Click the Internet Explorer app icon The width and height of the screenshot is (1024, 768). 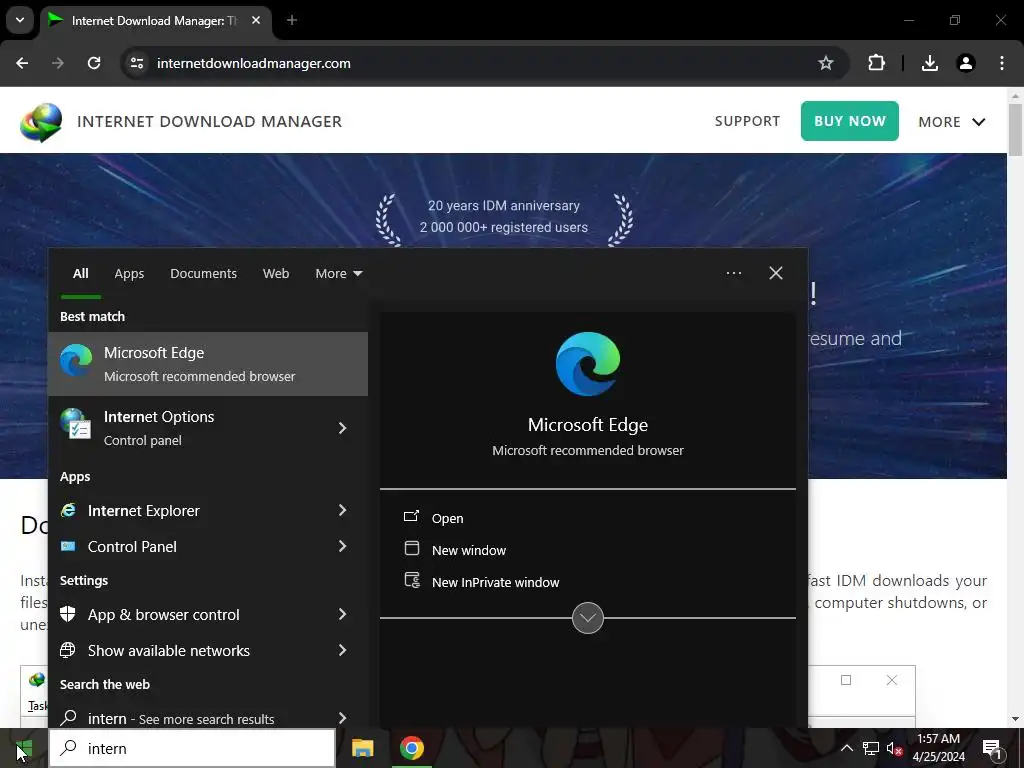point(69,511)
